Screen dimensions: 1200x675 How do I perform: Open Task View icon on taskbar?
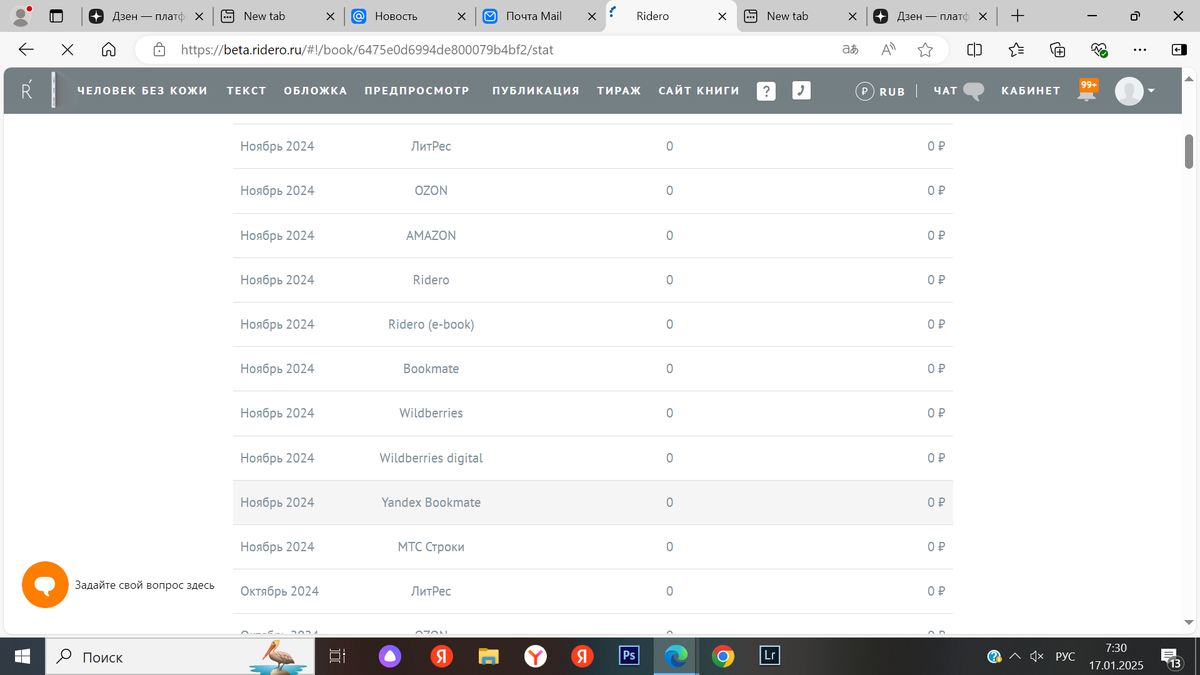(337, 657)
